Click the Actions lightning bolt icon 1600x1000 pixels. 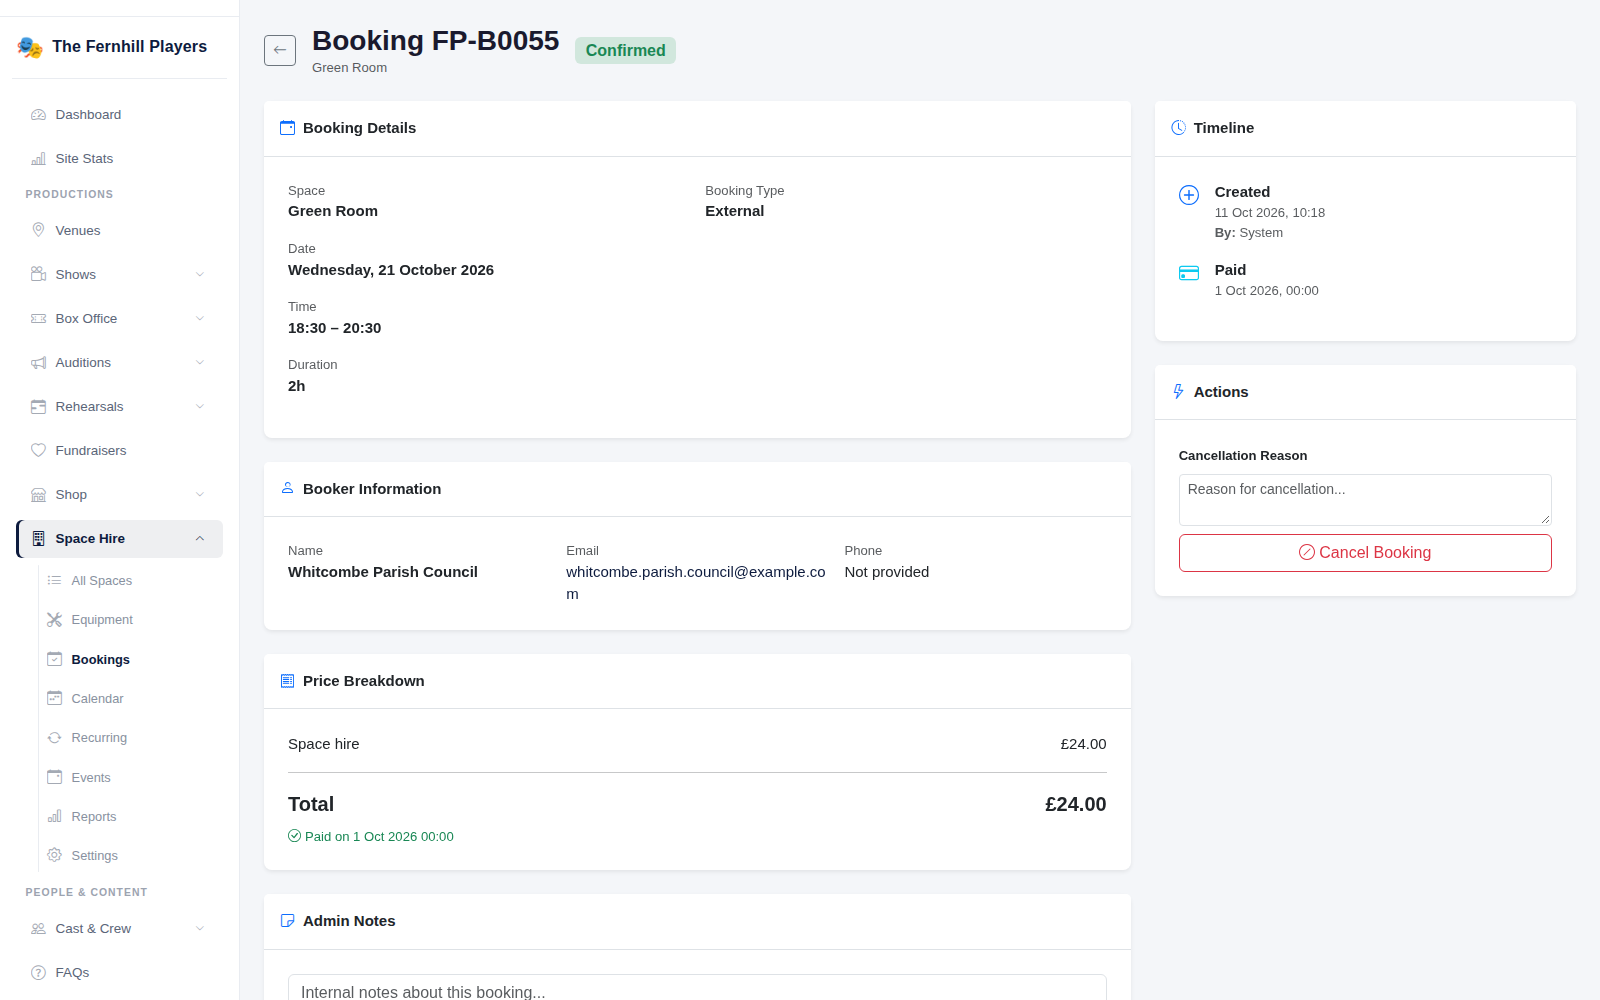tap(1178, 392)
